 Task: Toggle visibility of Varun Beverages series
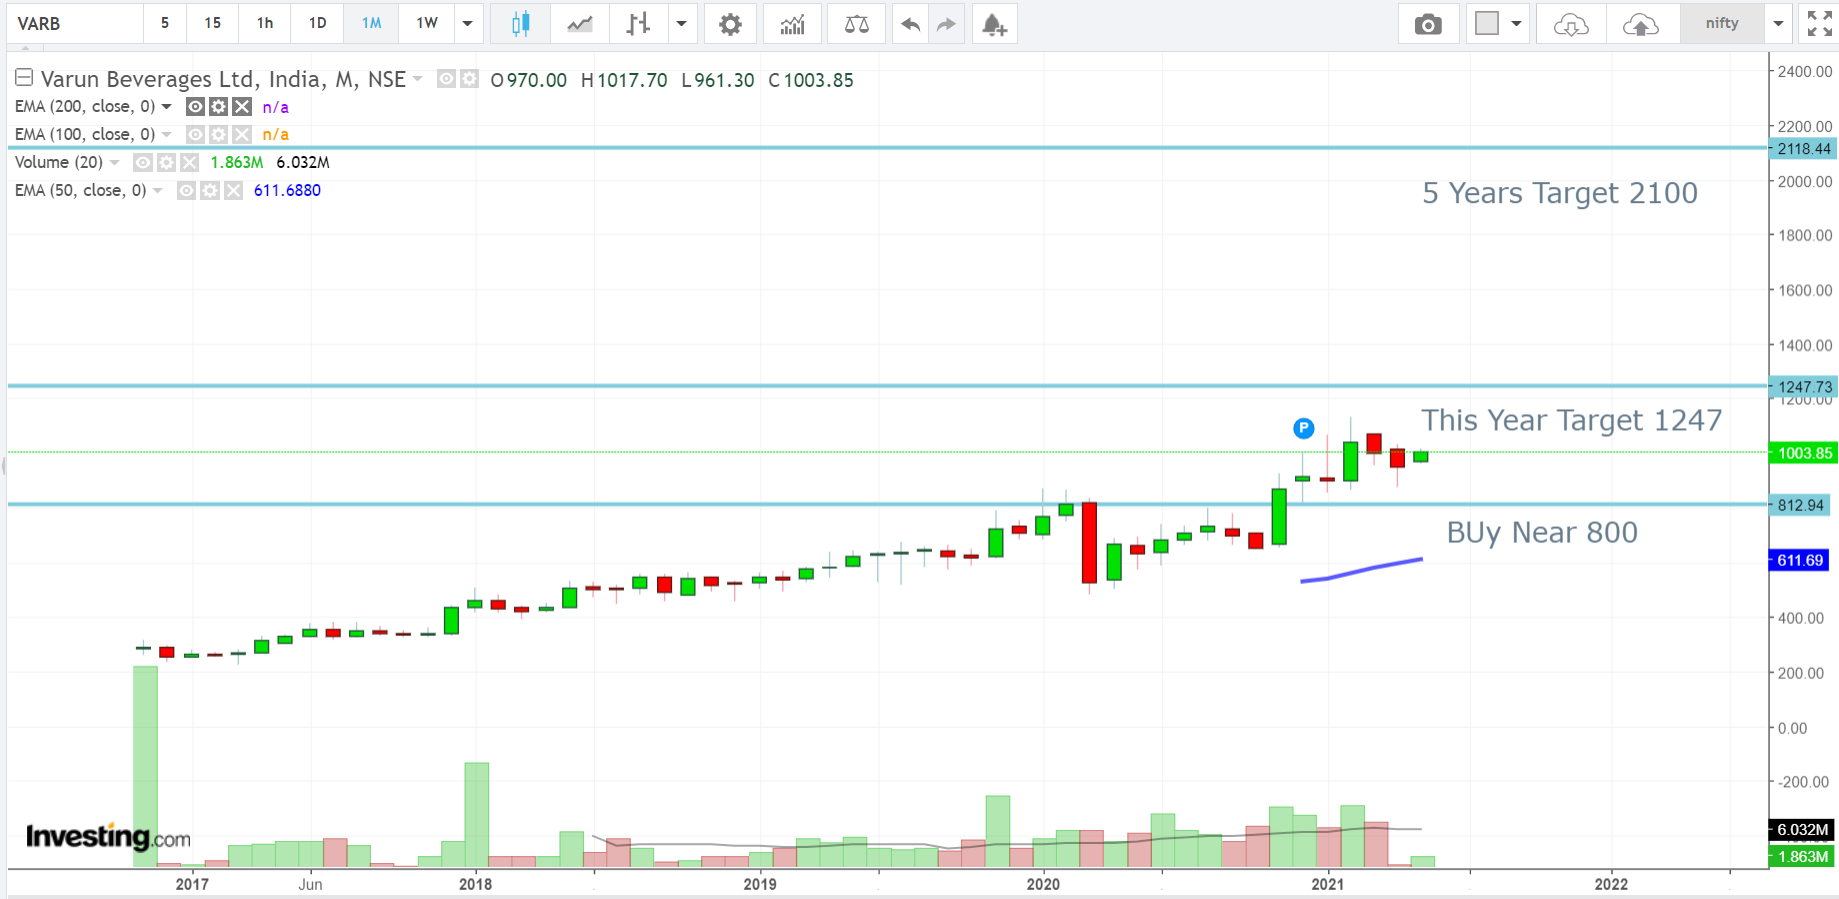pyautogui.click(x=447, y=79)
